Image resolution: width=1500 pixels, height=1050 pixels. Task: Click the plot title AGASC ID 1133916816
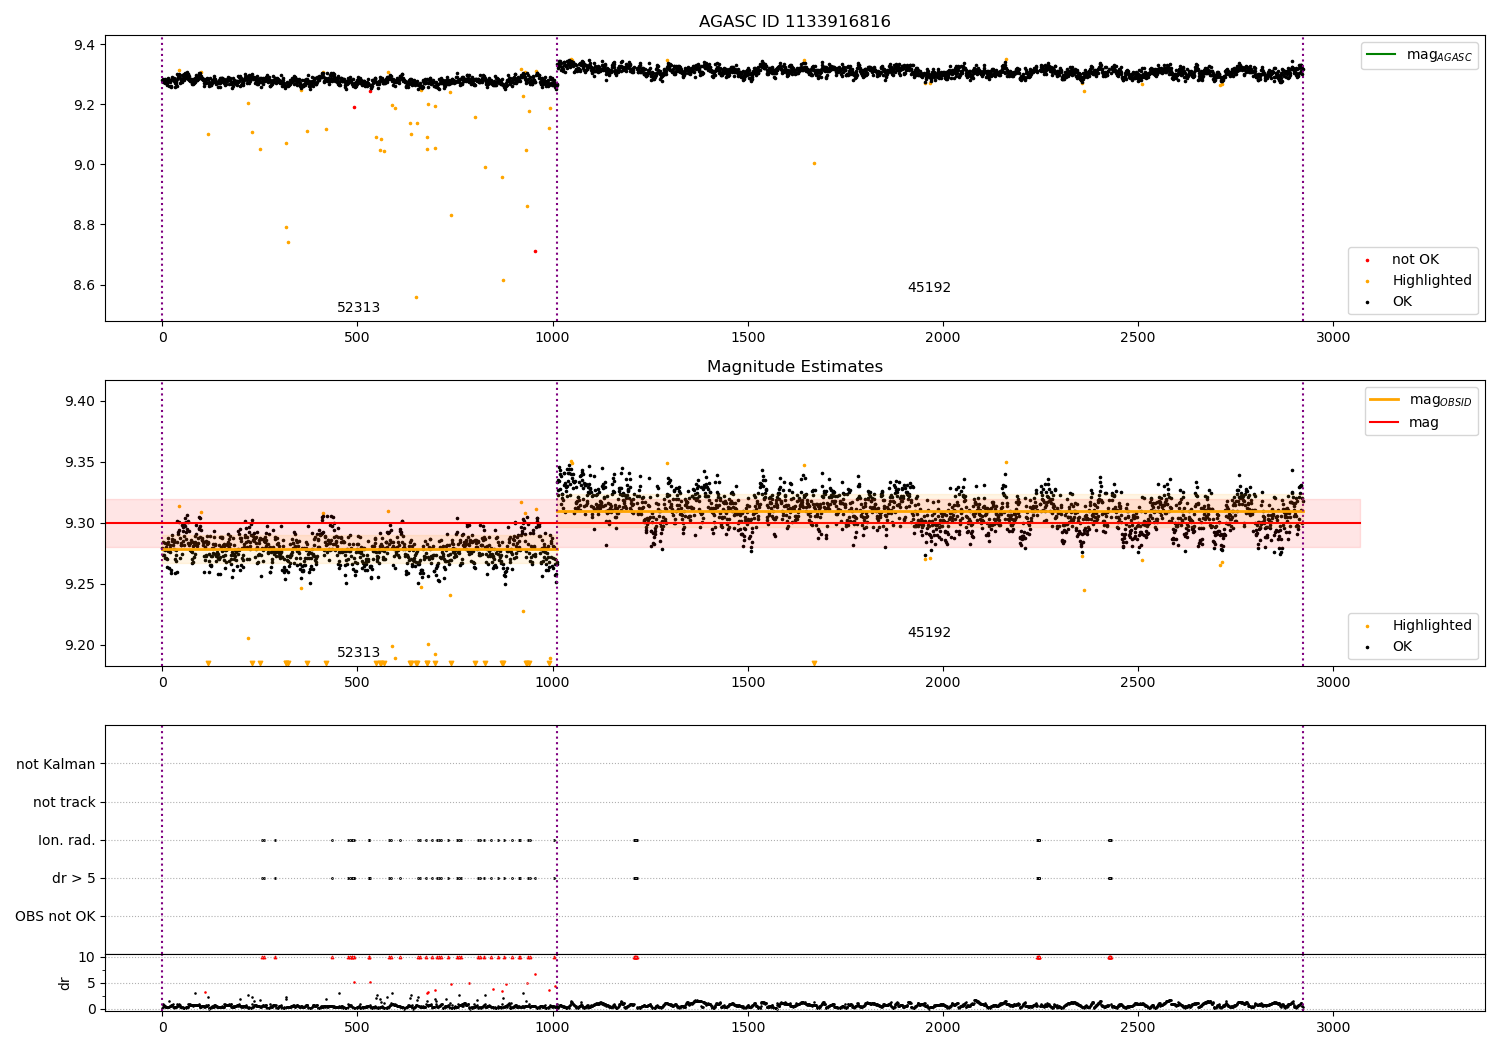[x=794, y=22]
